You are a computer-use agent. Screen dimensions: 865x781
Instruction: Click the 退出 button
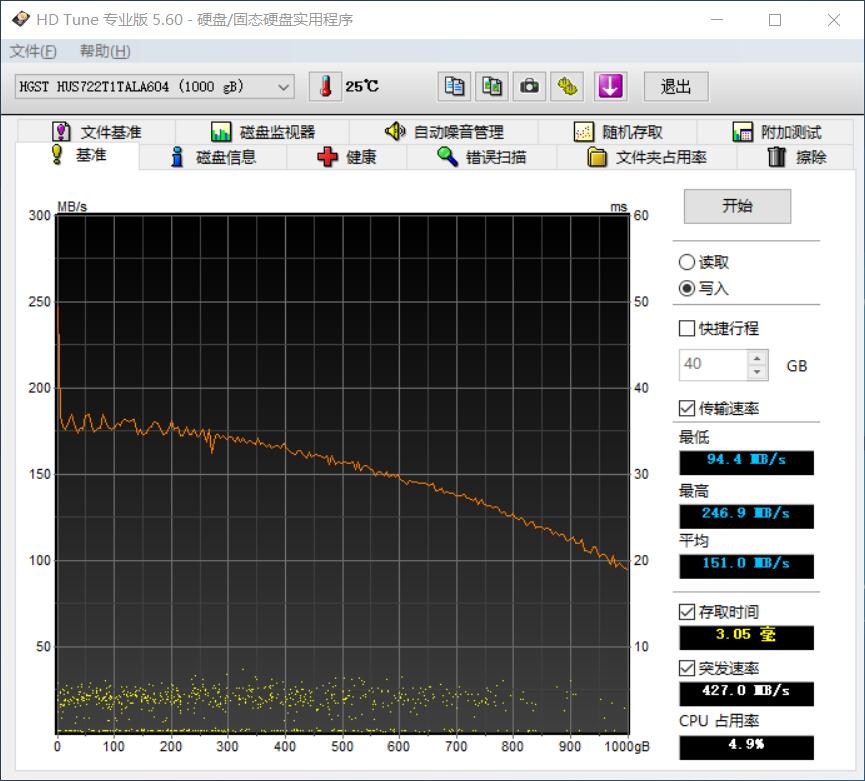coord(676,87)
